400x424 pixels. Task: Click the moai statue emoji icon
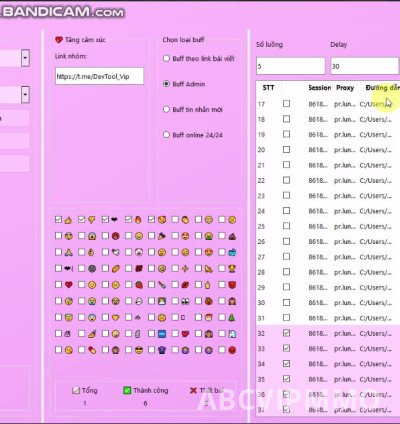tap(138, 334)
